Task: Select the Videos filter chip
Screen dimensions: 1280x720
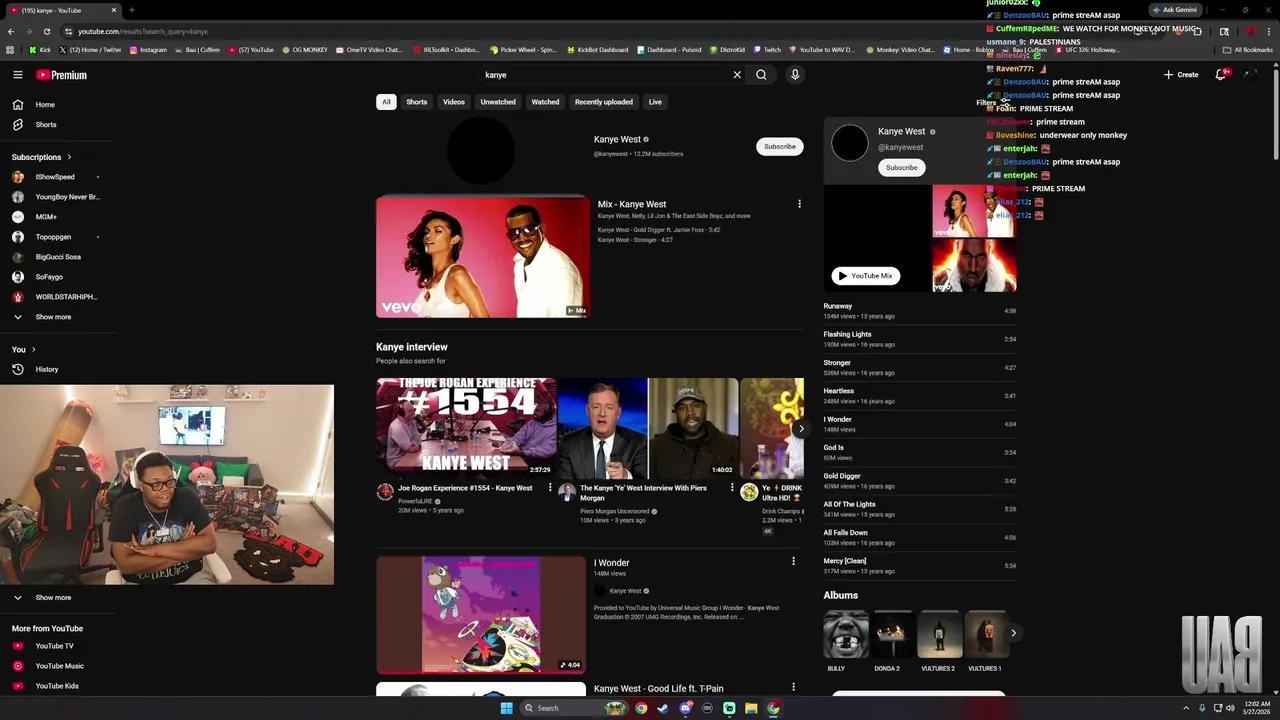Action: tap(454, 102)
